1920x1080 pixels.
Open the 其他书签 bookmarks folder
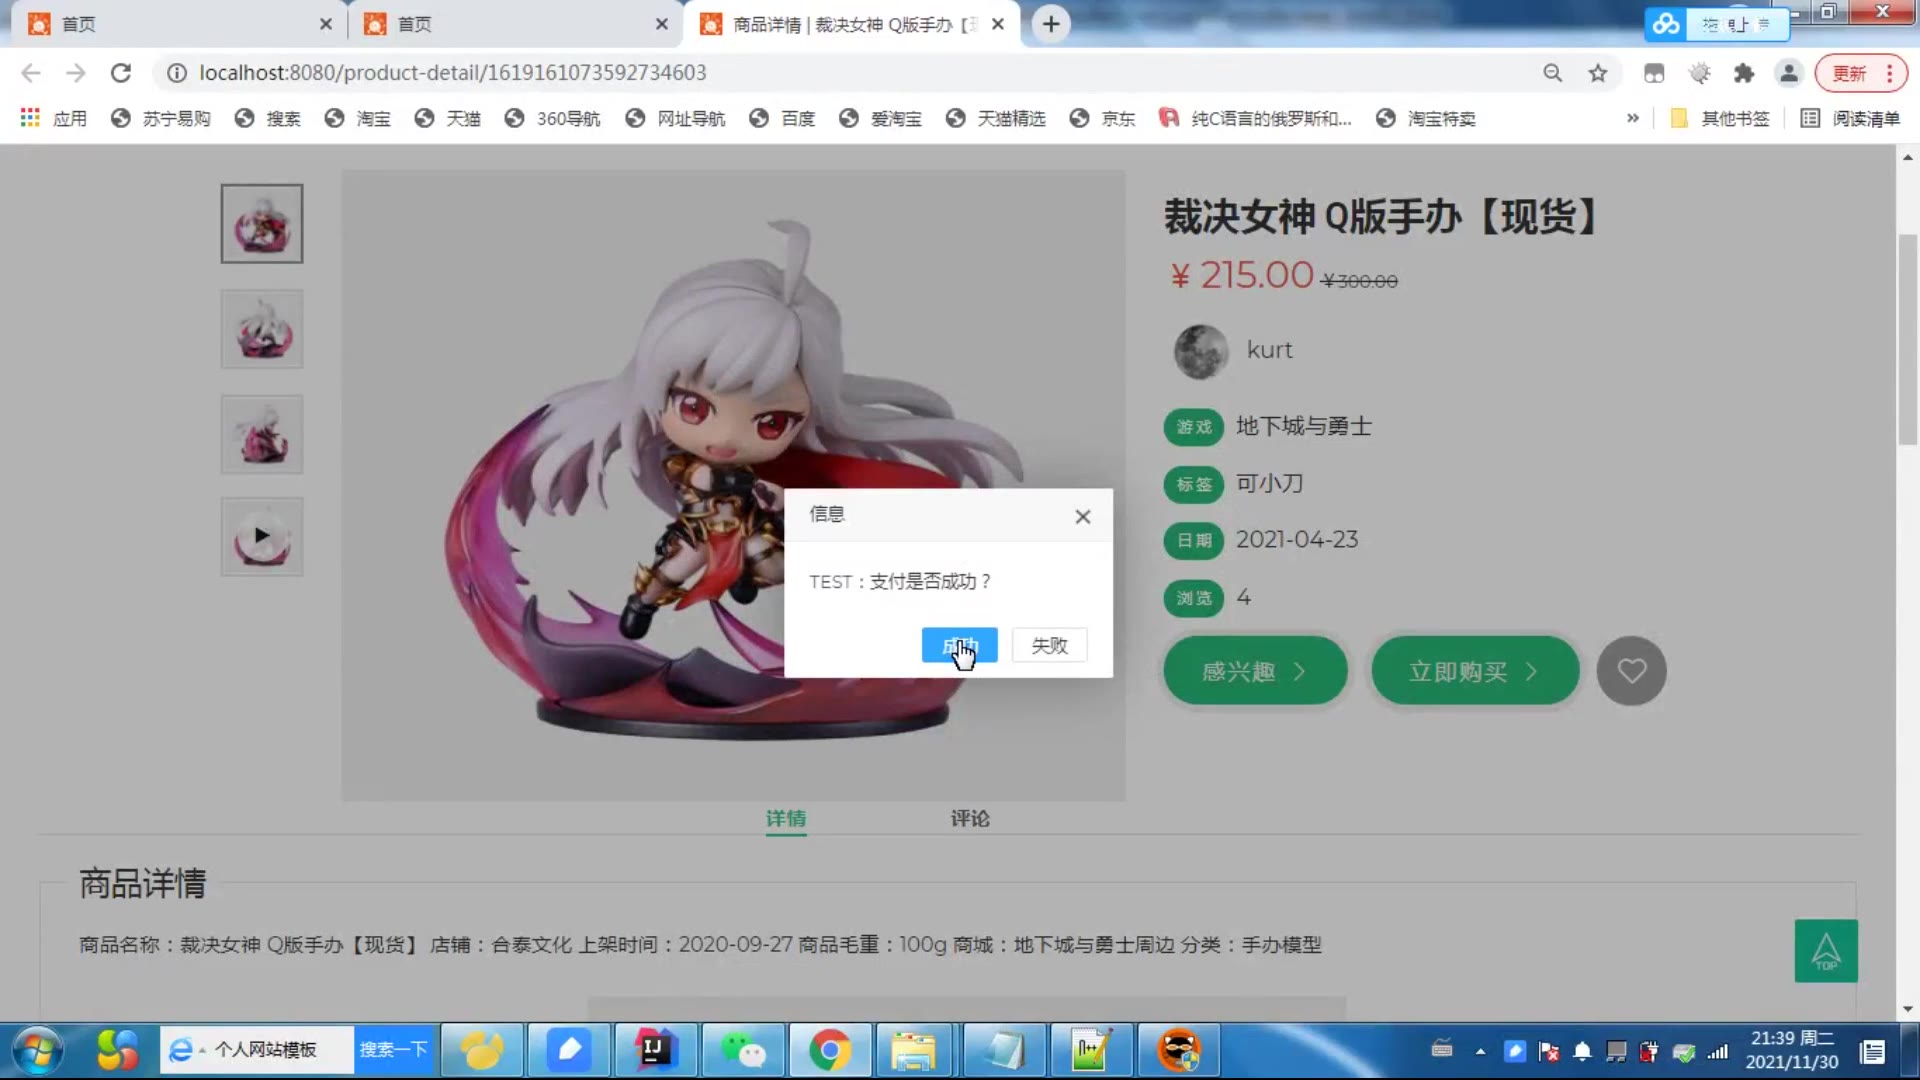point(1719,118)
